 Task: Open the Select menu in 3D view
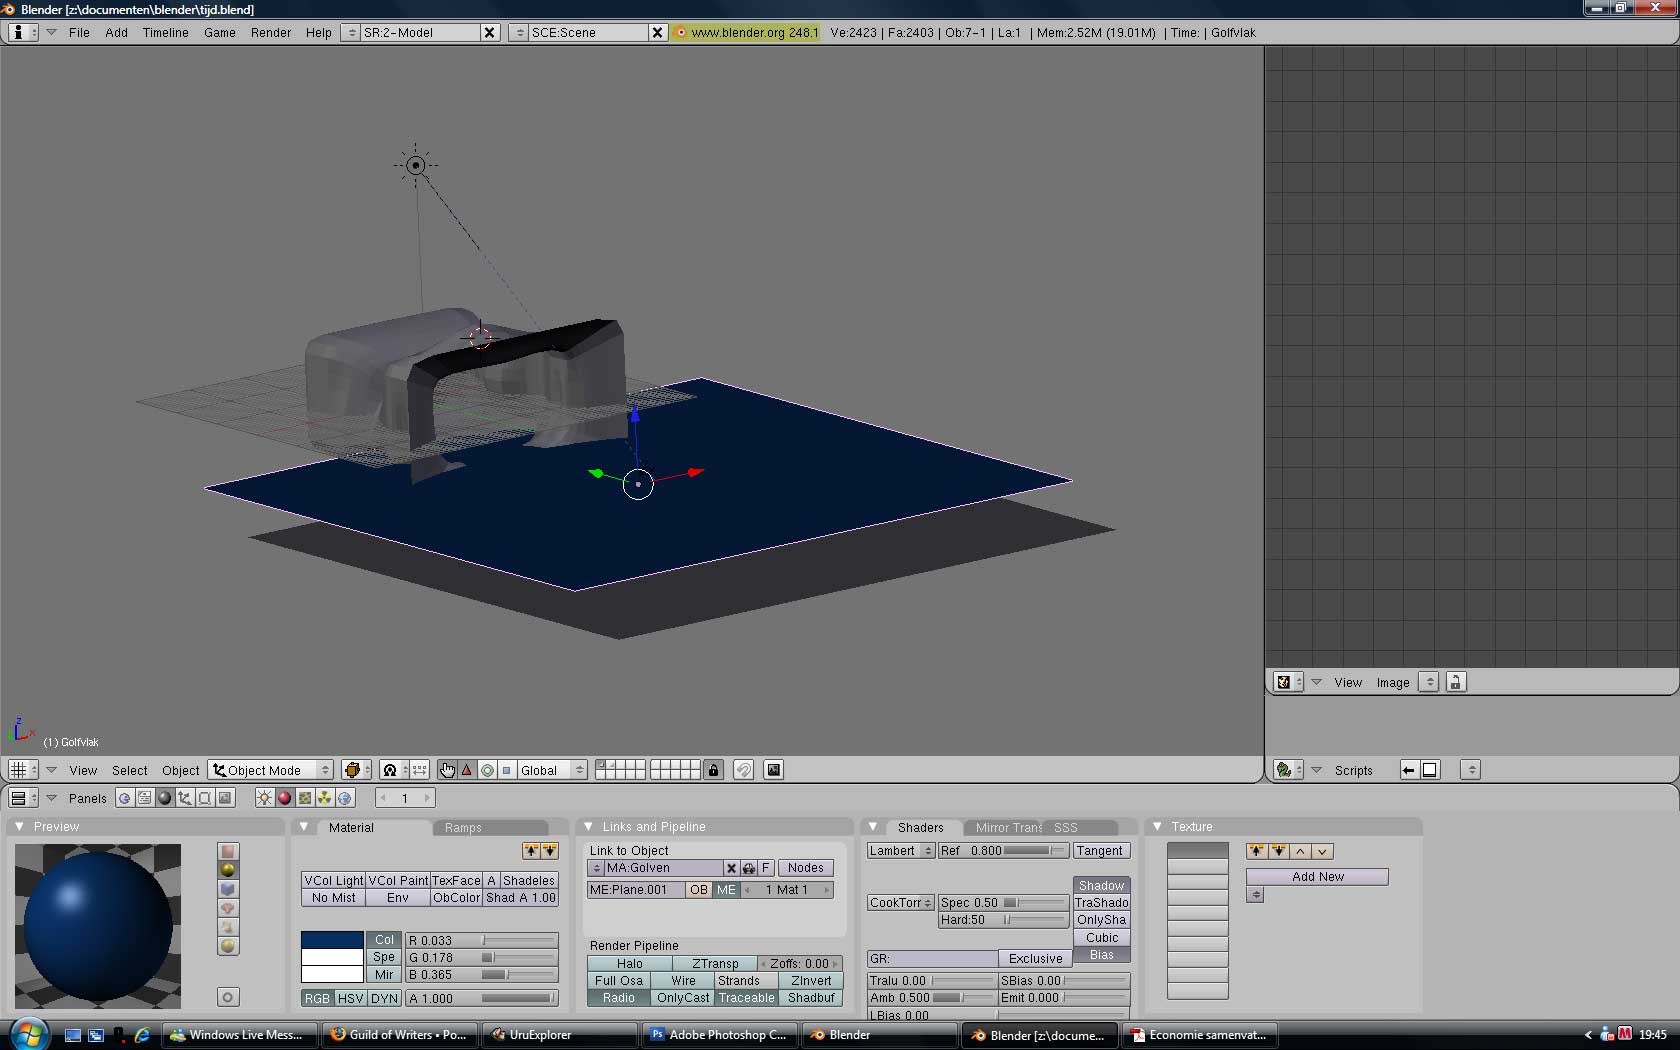(x=130, y=770)
